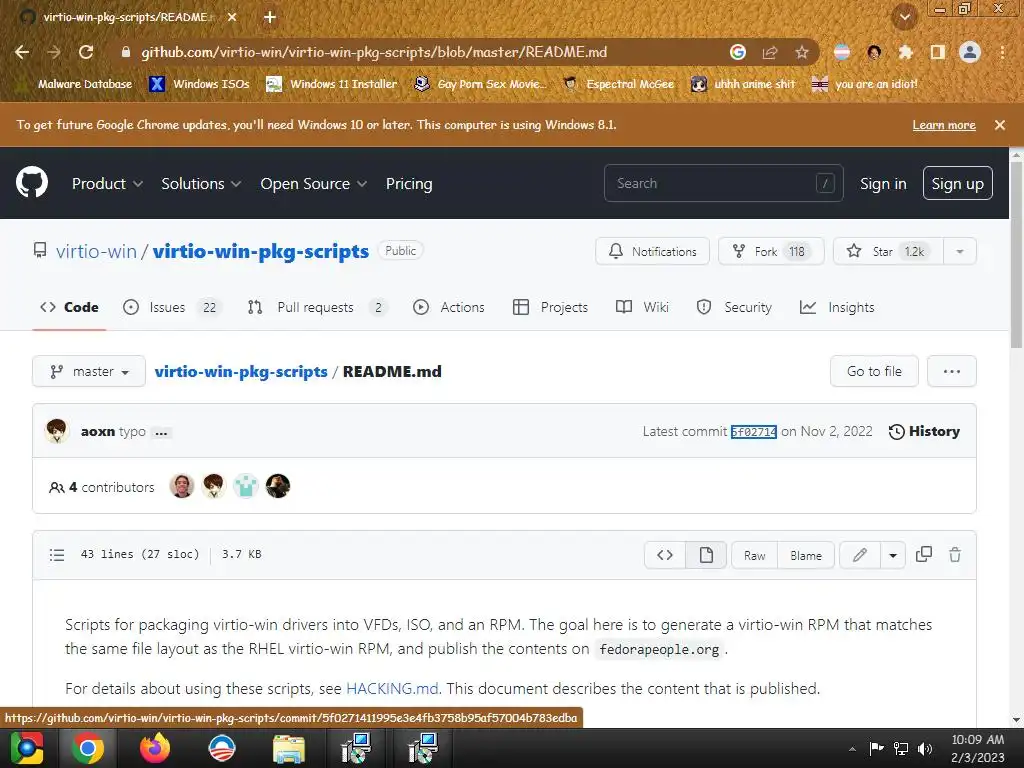Click the Google icon in address bar
1024x768 pixels.
click(738, 52)
